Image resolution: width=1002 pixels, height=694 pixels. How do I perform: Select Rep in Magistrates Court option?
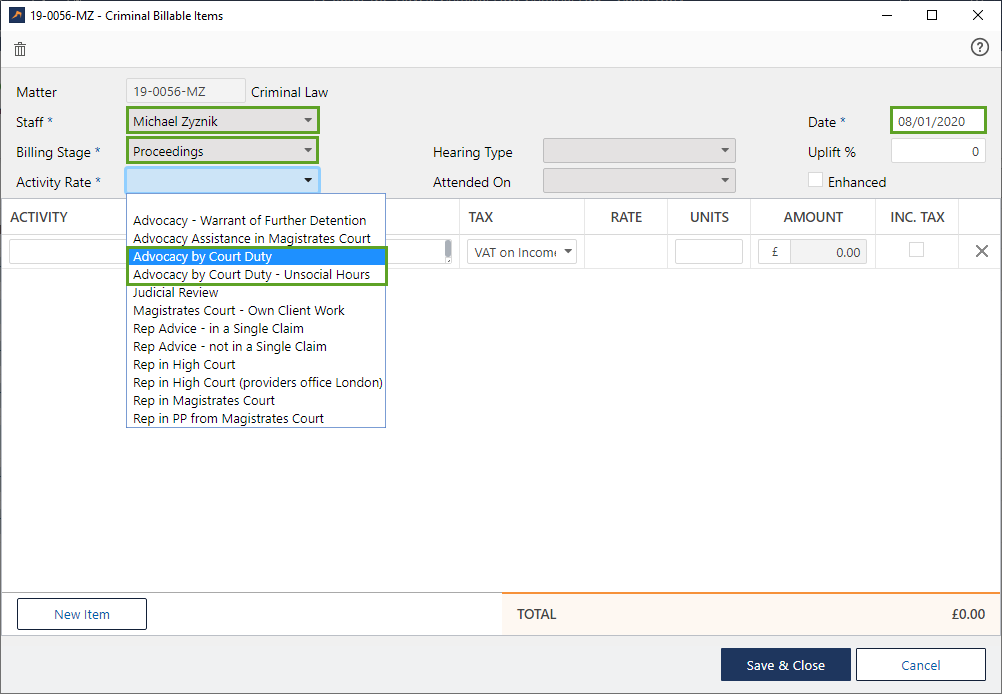click(204, 401)
